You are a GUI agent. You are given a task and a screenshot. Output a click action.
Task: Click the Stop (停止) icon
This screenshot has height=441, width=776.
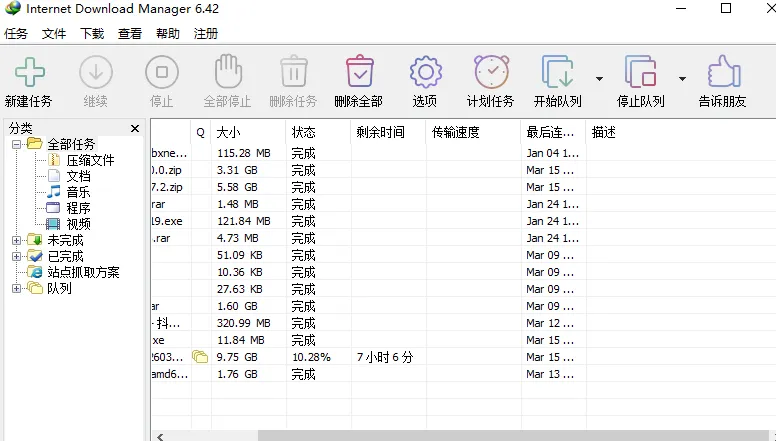pos(162,72)
